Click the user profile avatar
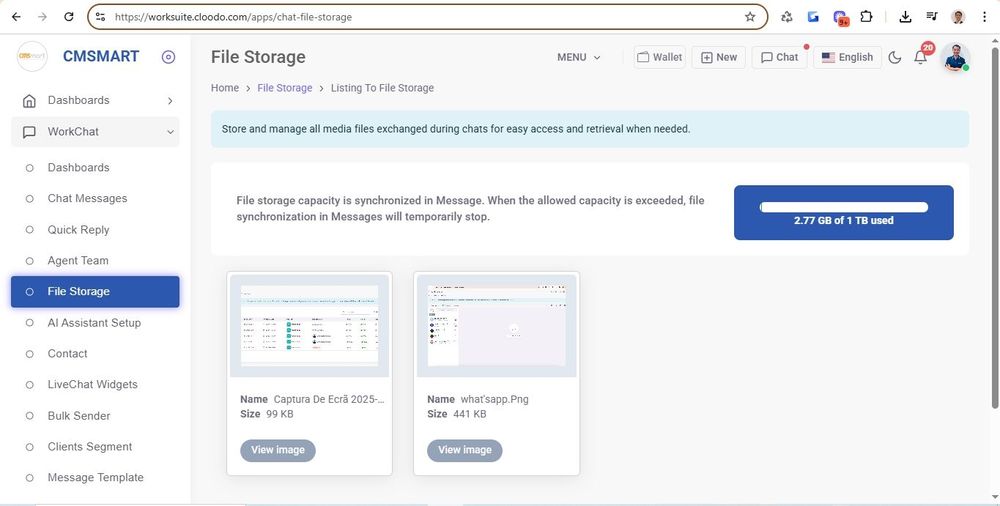Image resolution: width=1000 pixels, height=506 pixels. [x=955, y=58]
